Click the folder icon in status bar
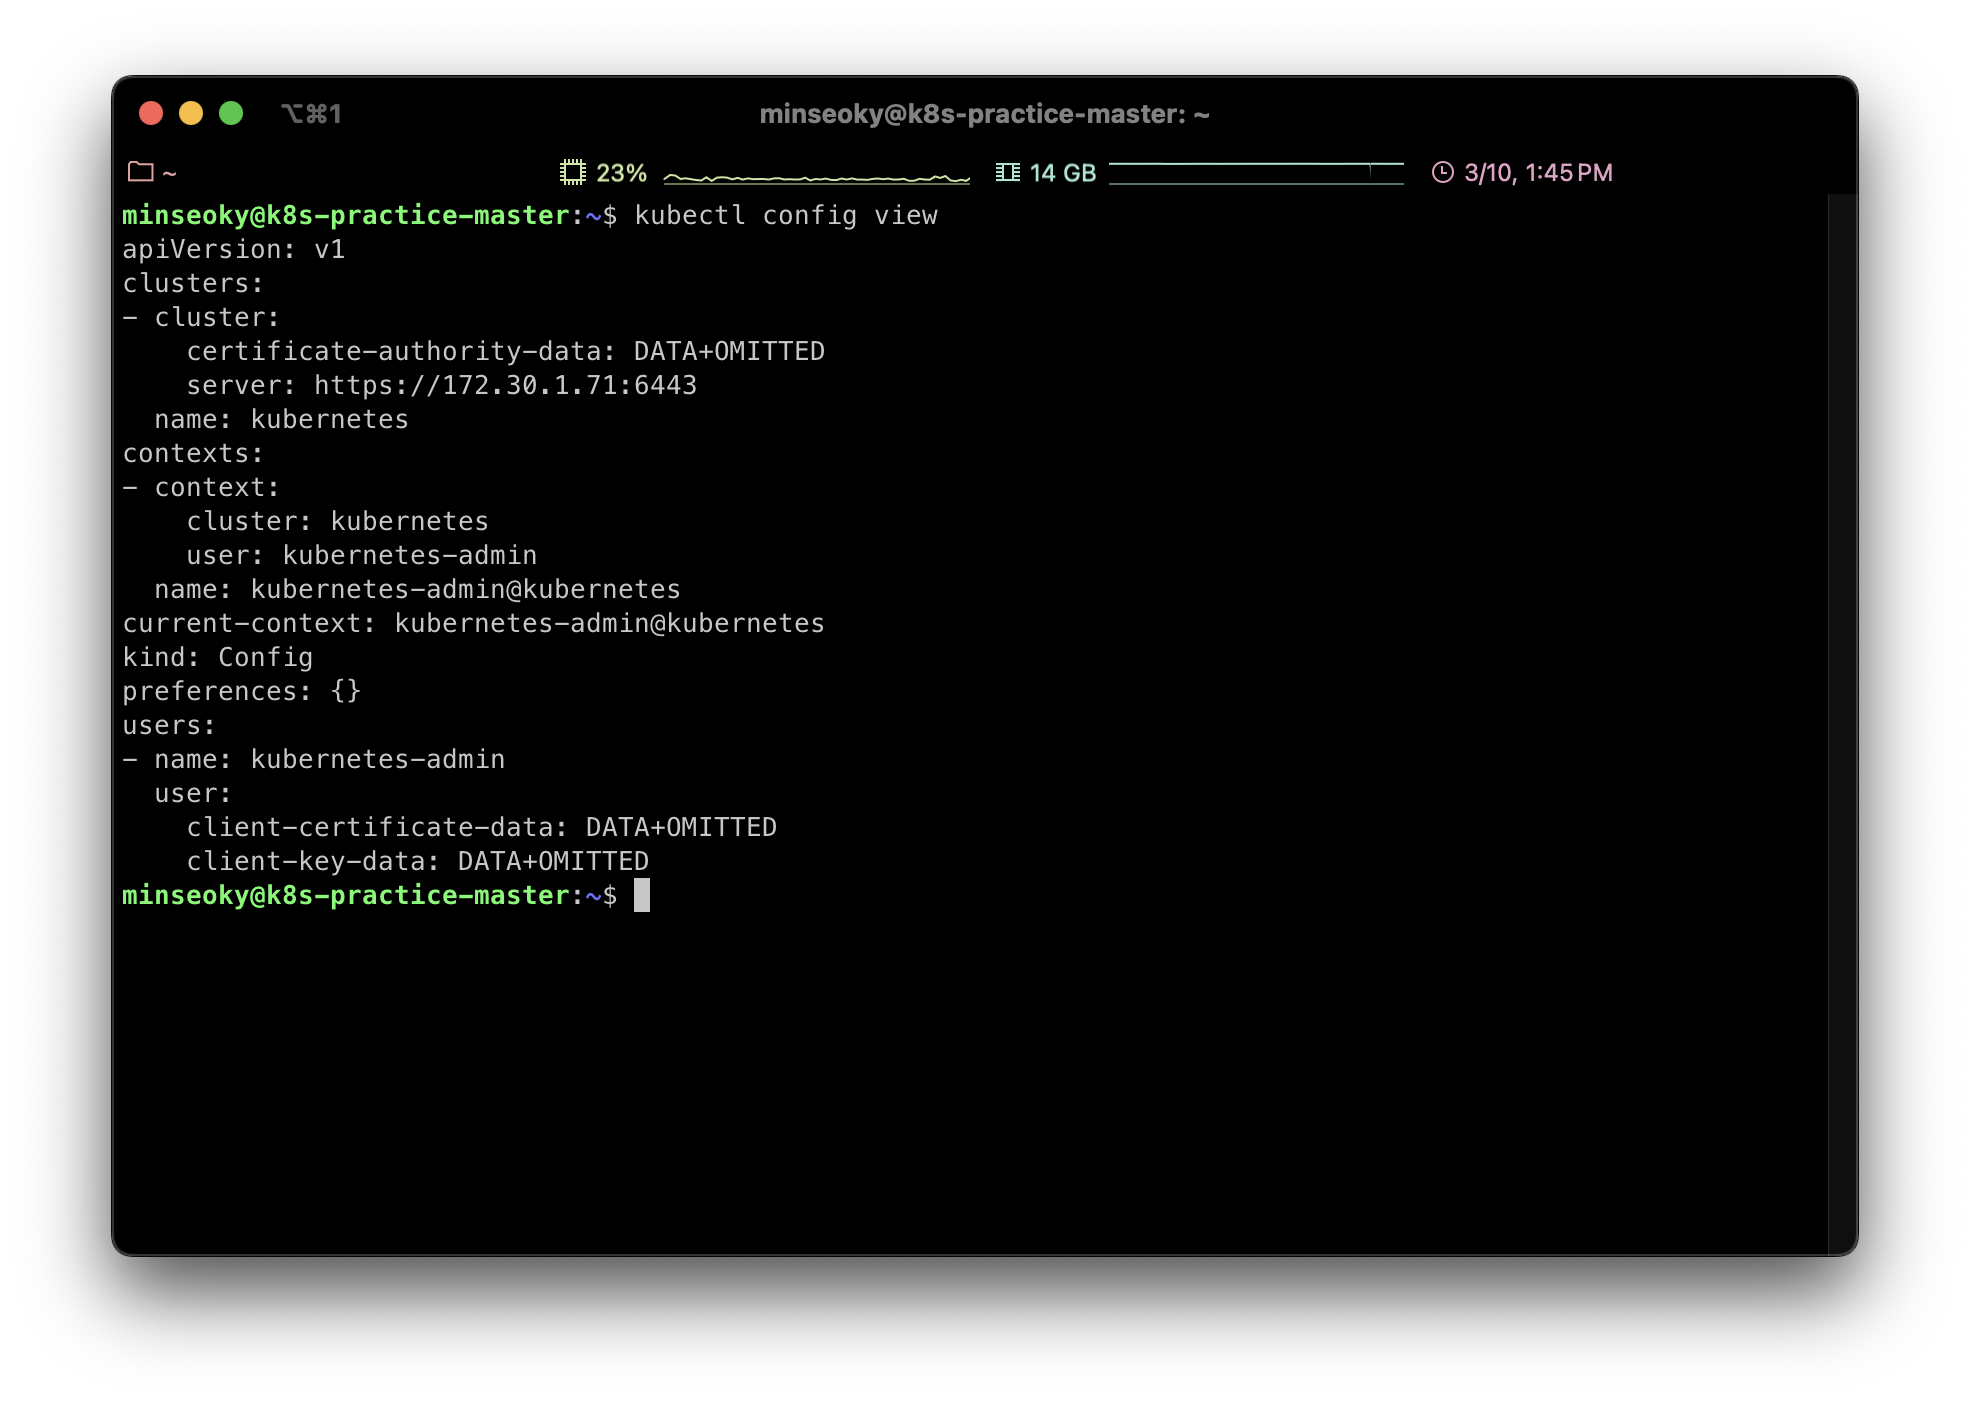 141,172
